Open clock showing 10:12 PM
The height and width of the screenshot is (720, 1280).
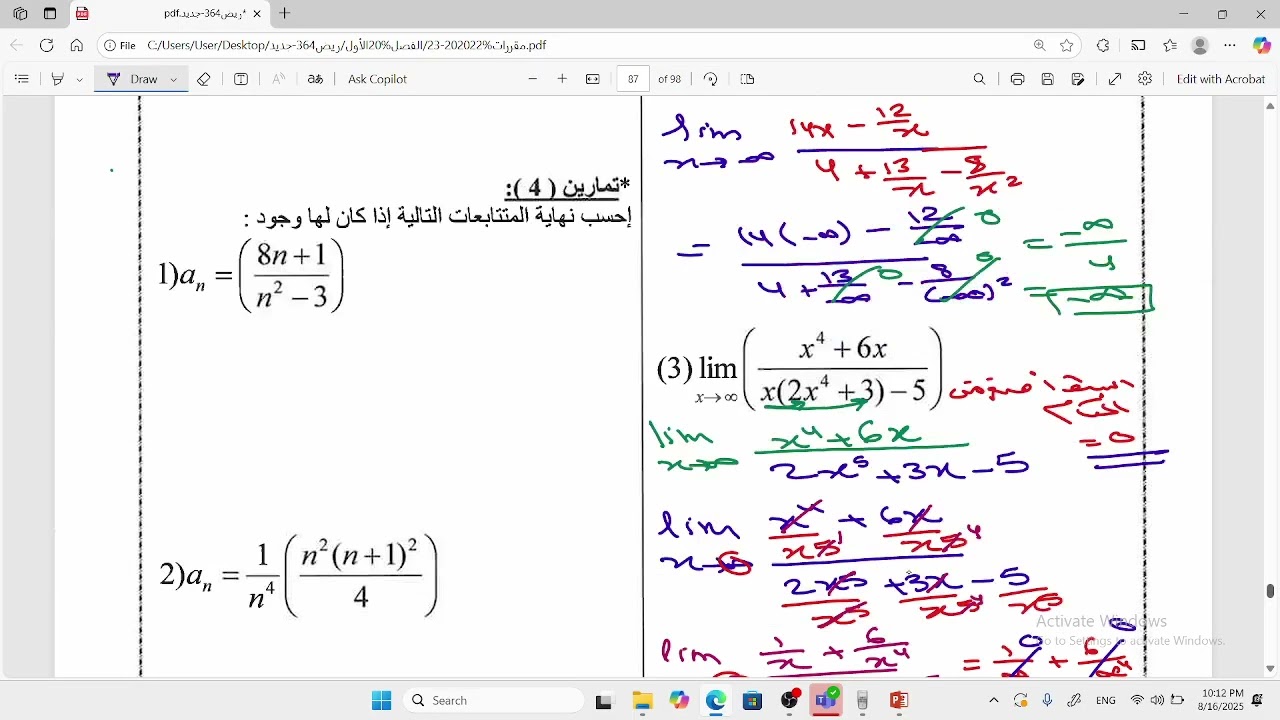(1222, 700)
